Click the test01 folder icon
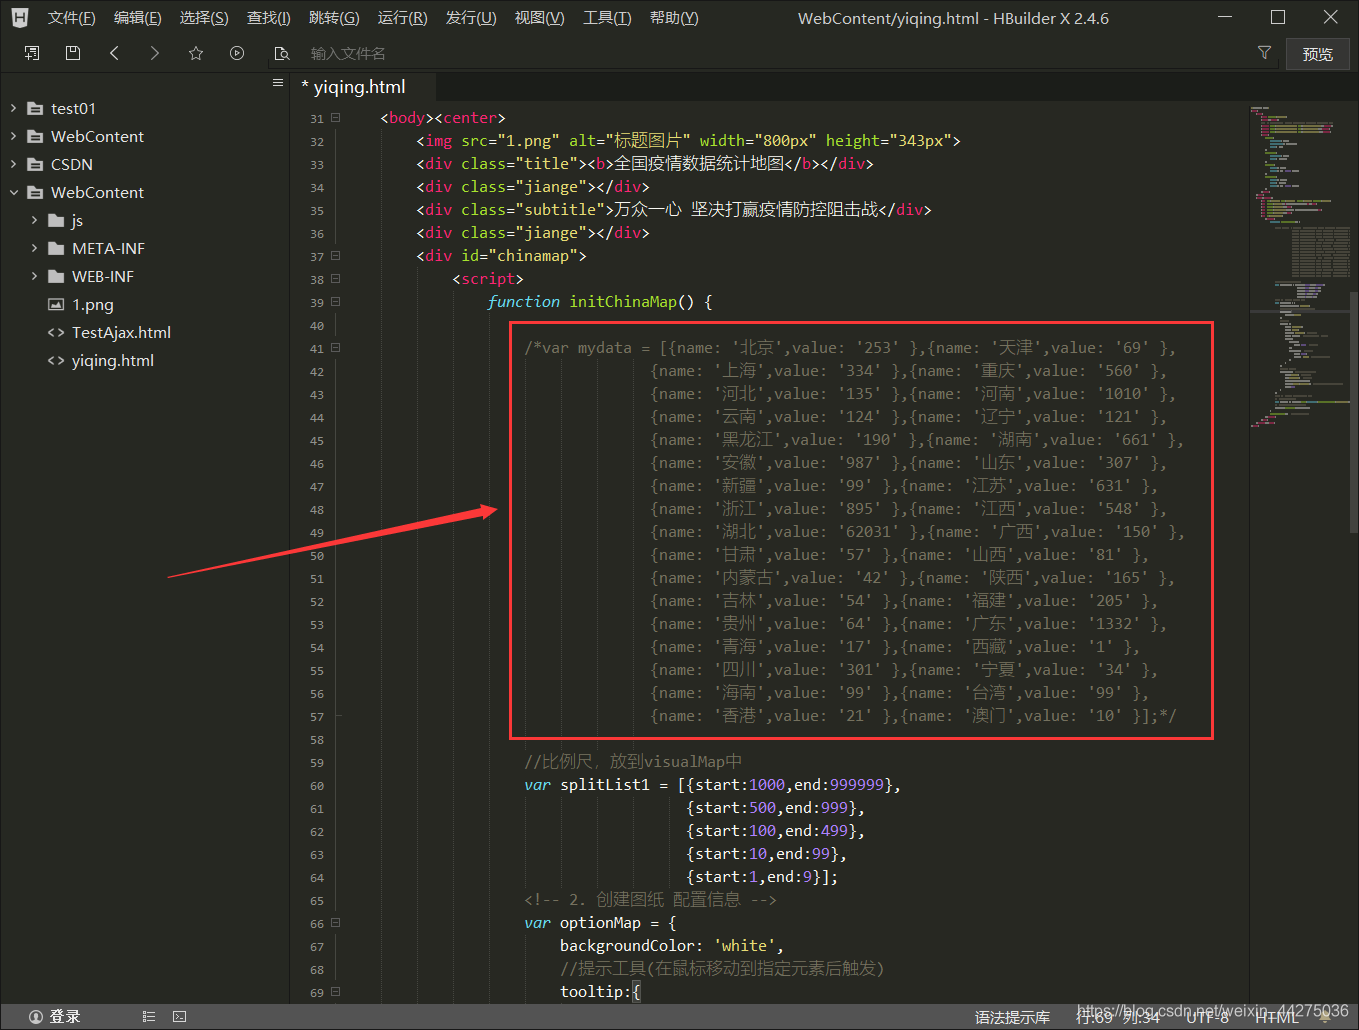This screenshot has height=1030, width=1359. click(35, 108)
